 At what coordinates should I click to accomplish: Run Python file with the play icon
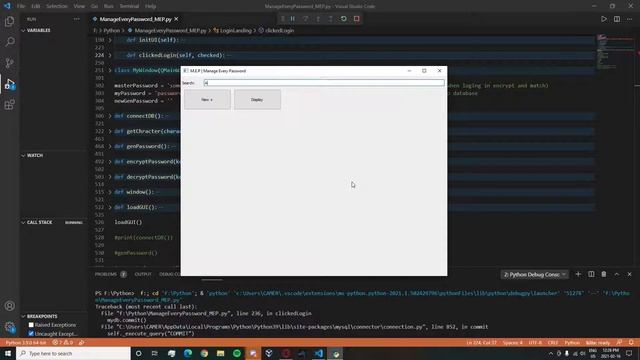point(604,19)
